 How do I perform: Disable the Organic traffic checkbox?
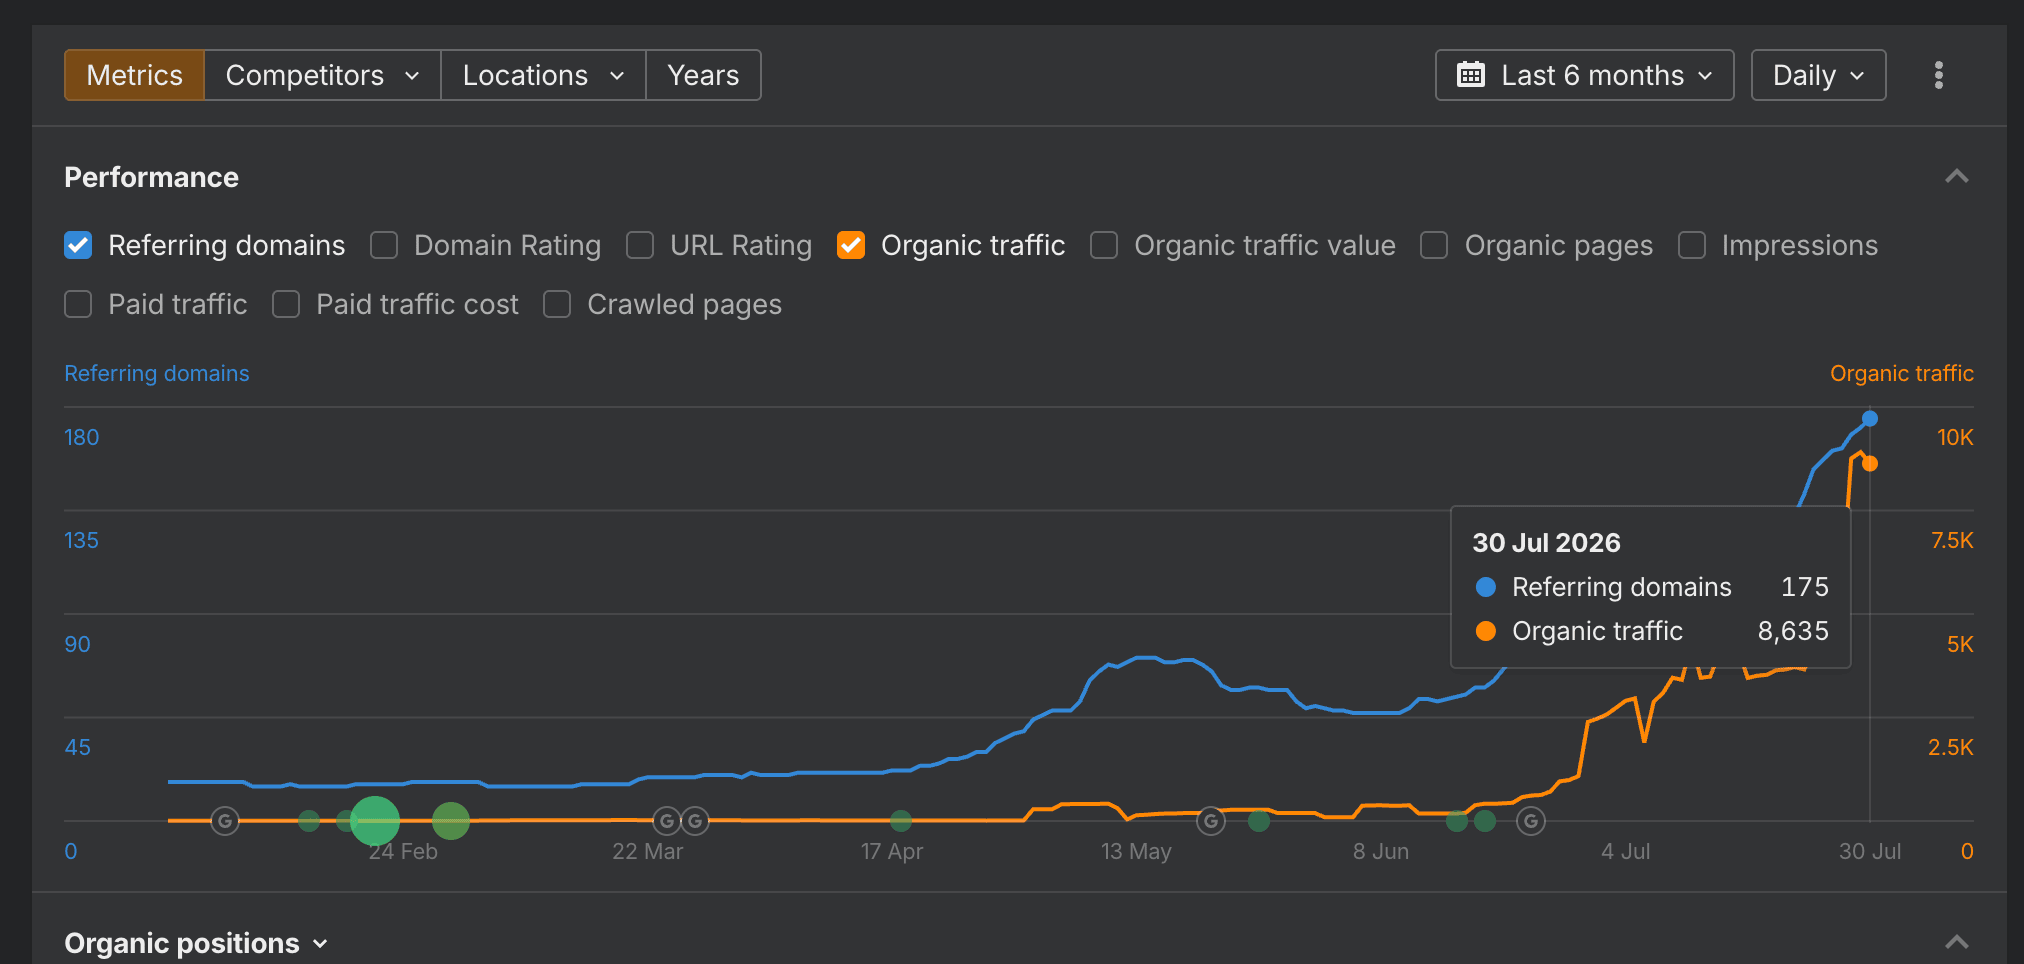[851, 245]
